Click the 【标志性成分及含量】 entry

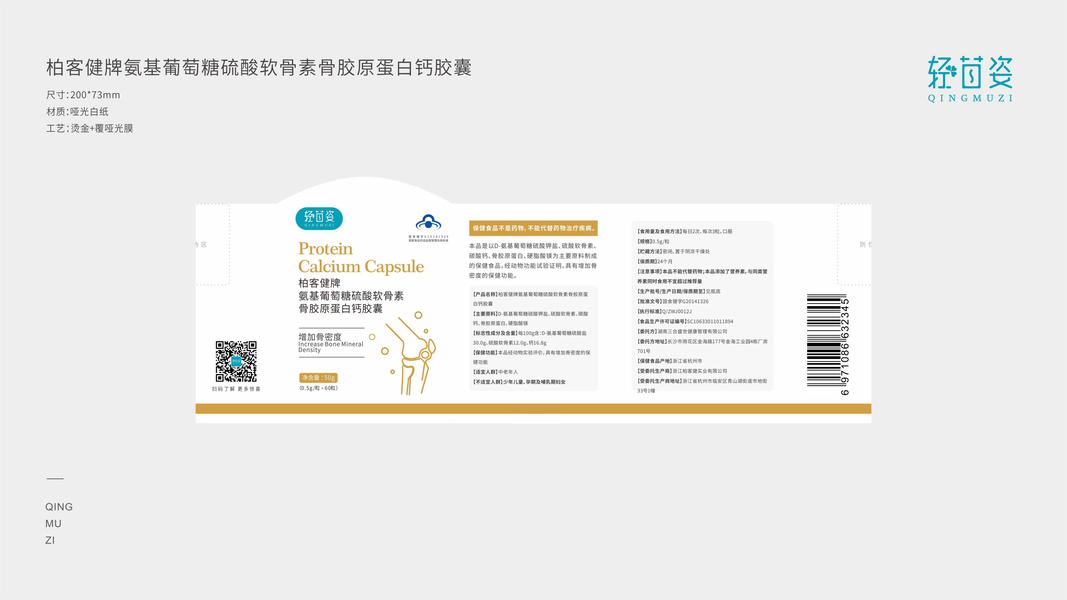click(x=531, y=338)
